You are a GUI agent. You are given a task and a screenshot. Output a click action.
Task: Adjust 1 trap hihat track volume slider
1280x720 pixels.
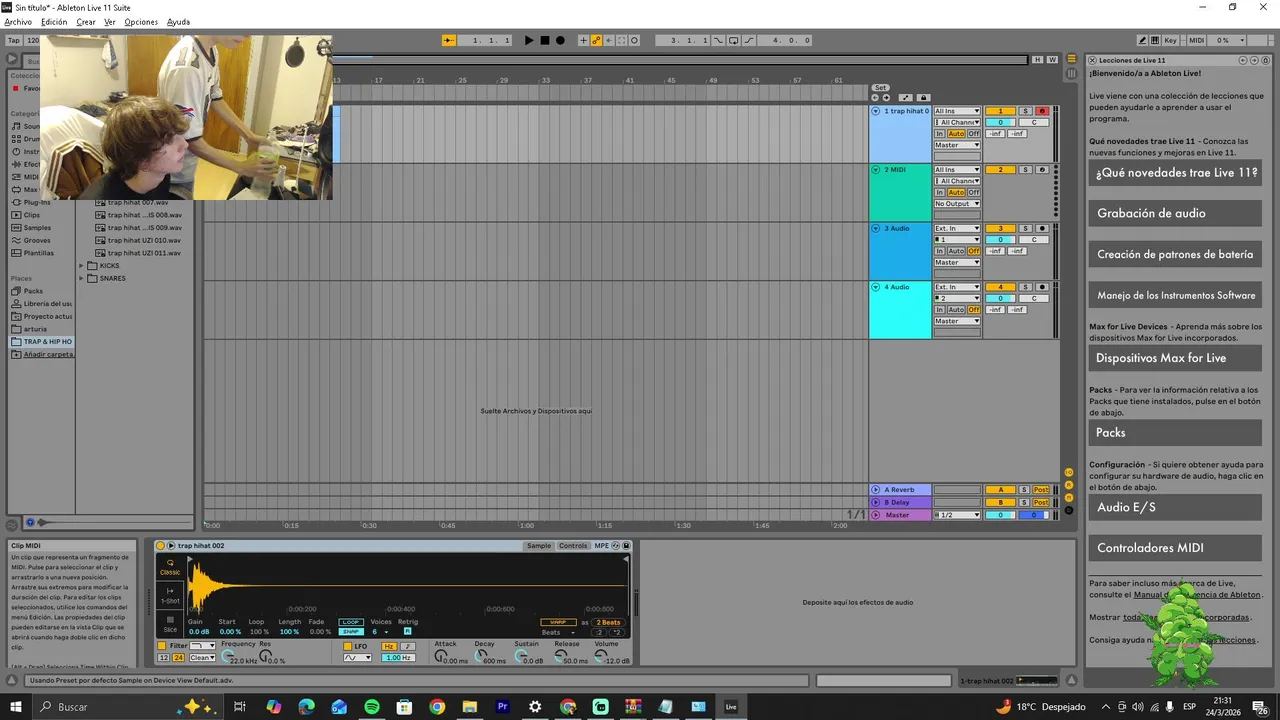tap(1000, 122)
